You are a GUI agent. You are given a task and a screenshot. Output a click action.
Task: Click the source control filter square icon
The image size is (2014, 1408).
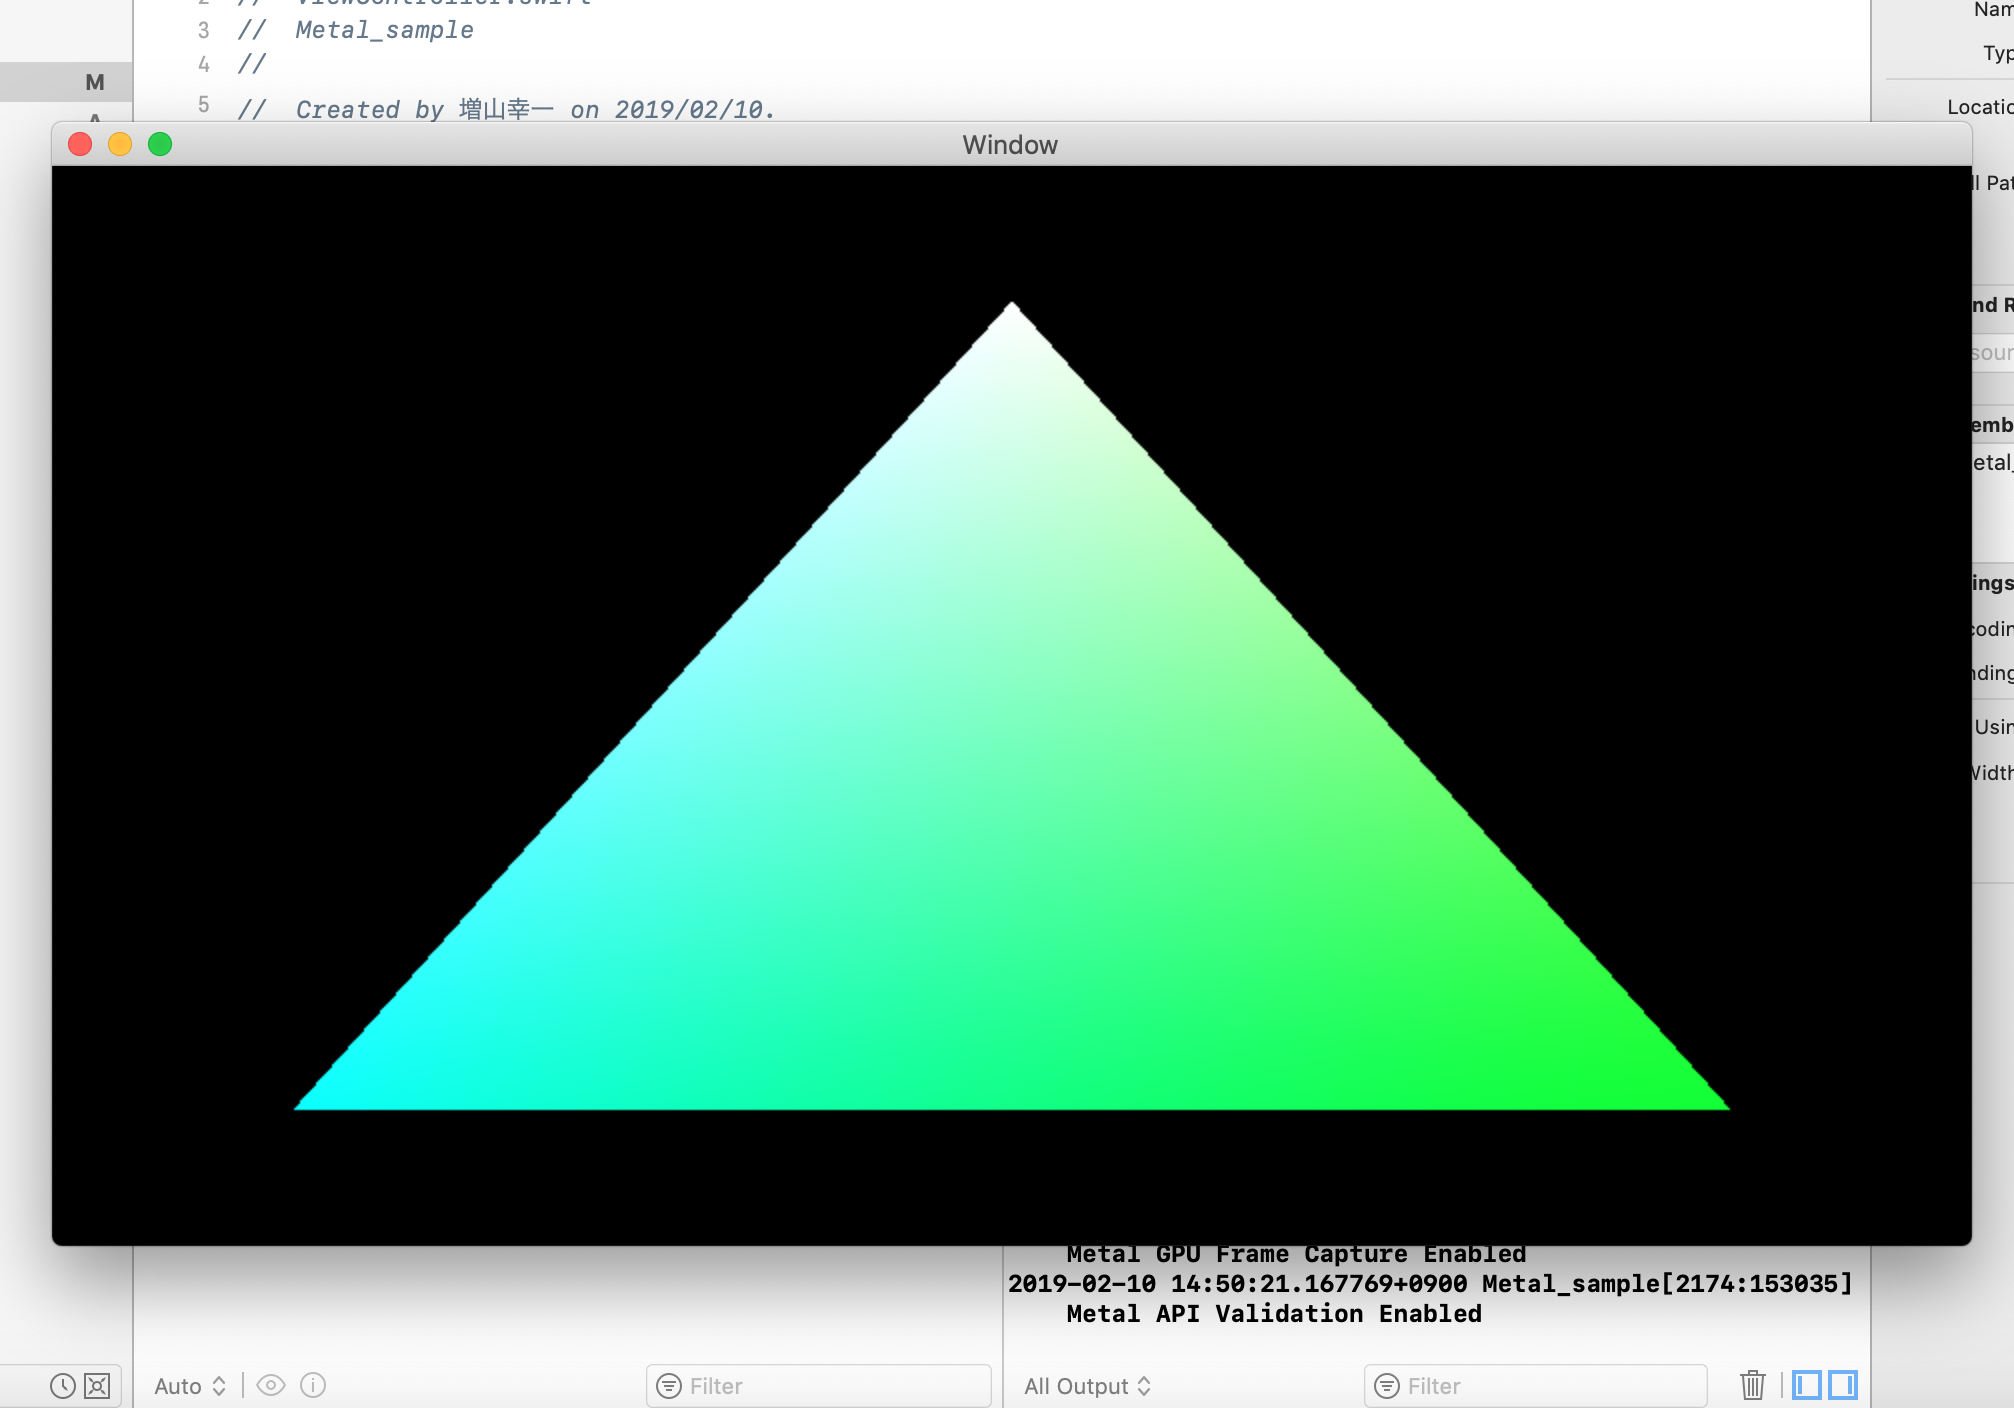click(x=97, y=1386)
